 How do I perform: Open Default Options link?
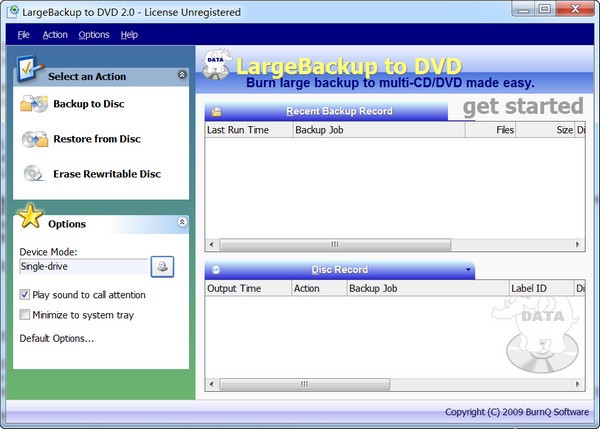57,338
